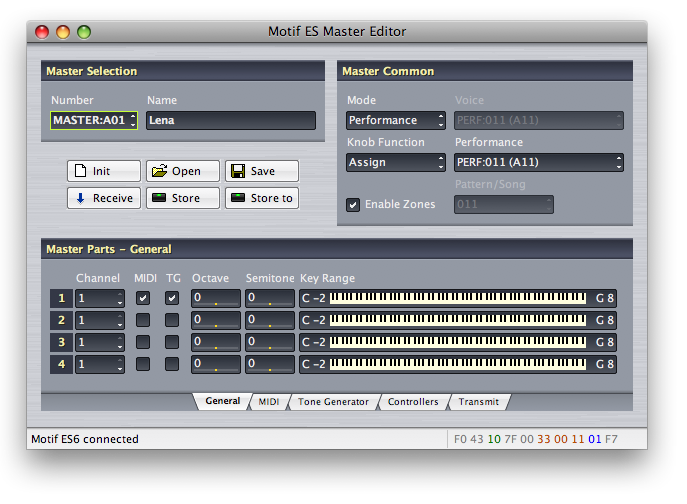Click the Save button with floppy disk icon

coord(261,171)
